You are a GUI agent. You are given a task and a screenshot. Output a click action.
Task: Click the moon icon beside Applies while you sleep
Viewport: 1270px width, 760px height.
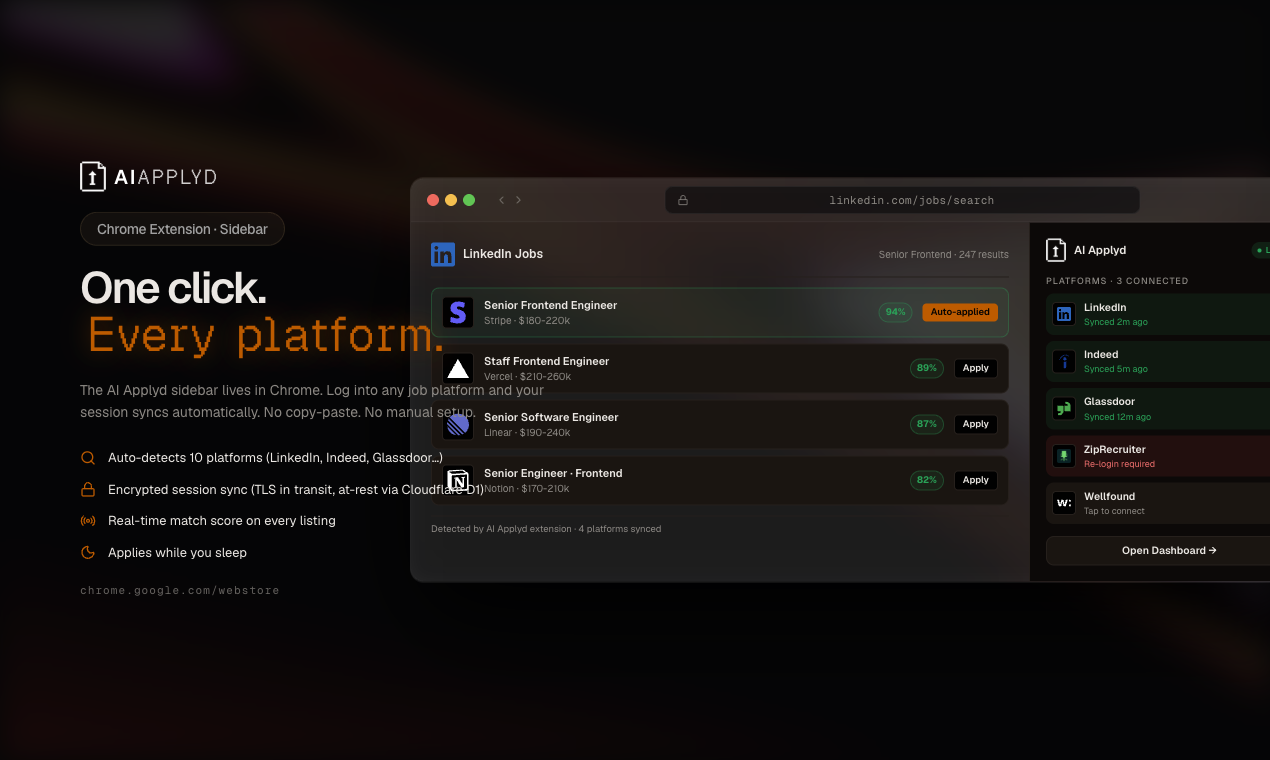point(88,552)
